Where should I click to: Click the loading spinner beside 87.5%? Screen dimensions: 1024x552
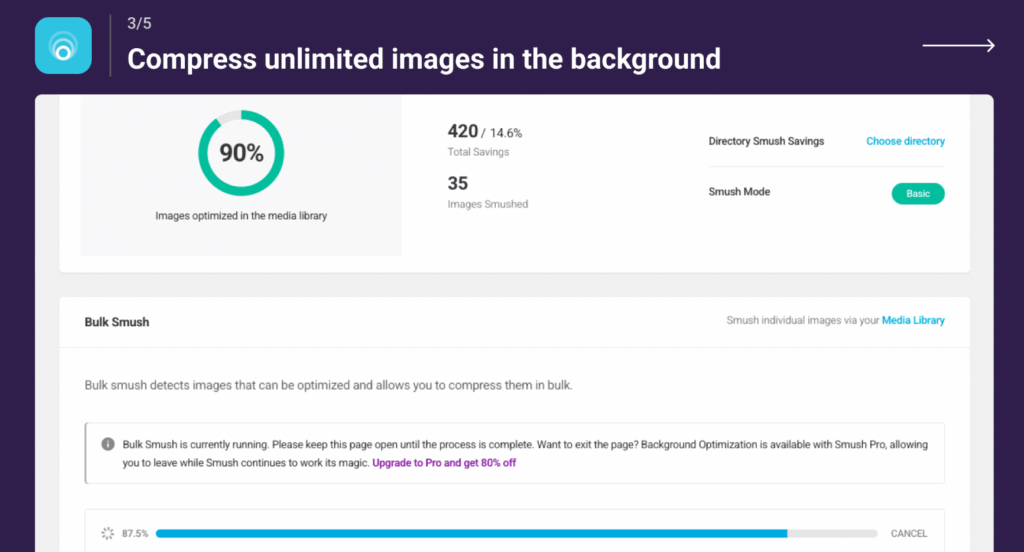click(x=108, y=534)
